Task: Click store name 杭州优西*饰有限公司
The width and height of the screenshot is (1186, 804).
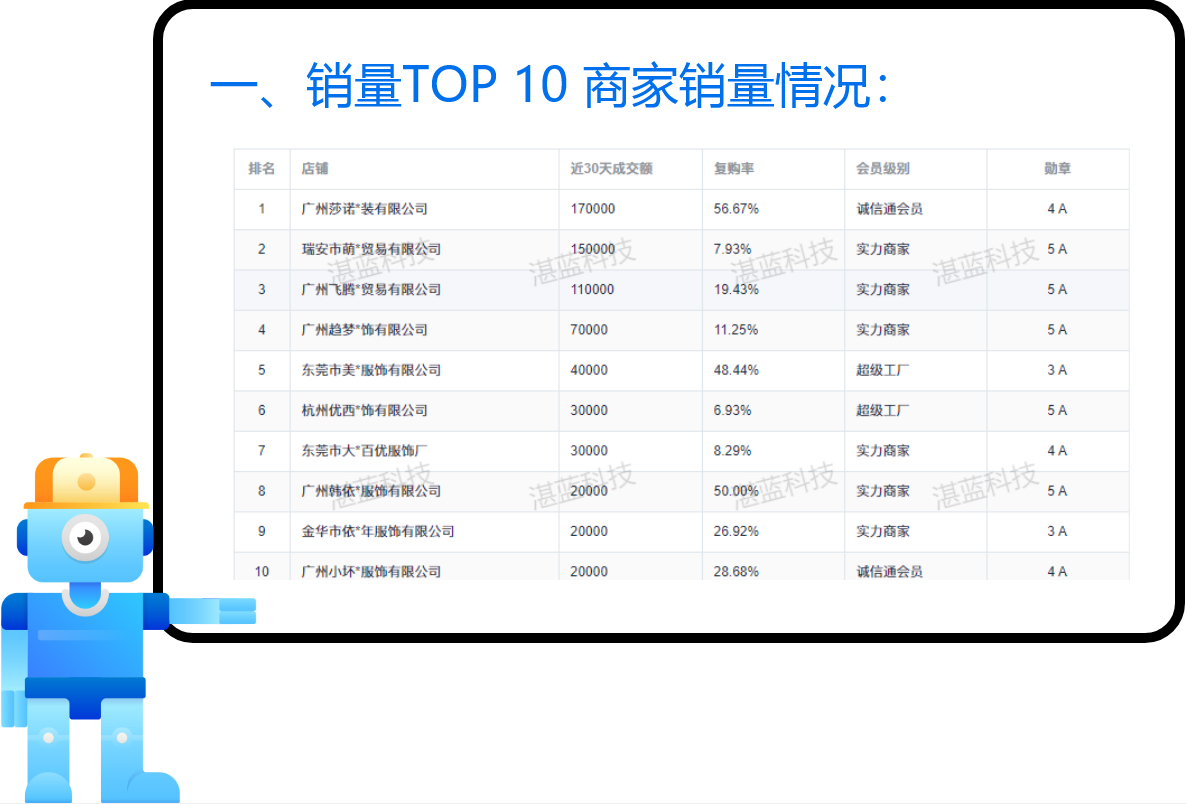Action: [364, 410]
